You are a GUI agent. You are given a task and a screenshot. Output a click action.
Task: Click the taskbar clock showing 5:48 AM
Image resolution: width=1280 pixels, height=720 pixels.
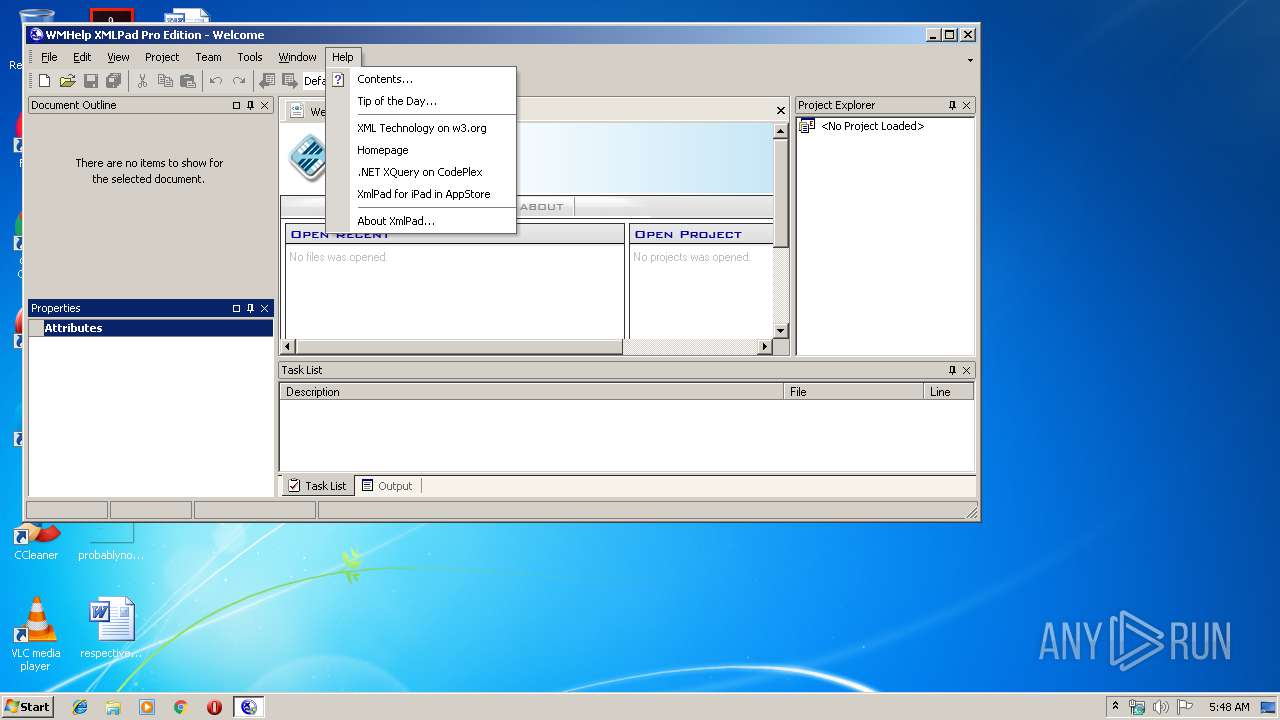tap(1228, 707)
